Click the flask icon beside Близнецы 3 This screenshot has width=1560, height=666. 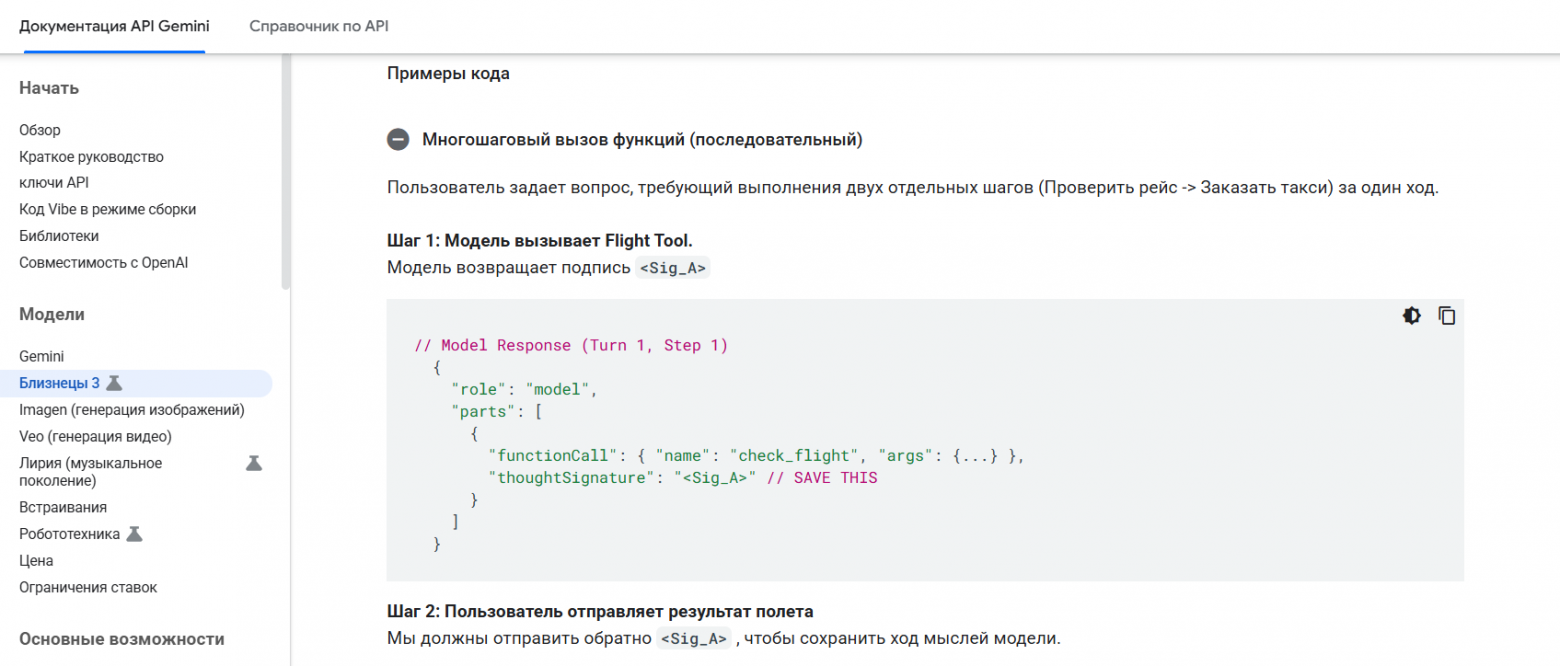point(115,383)
